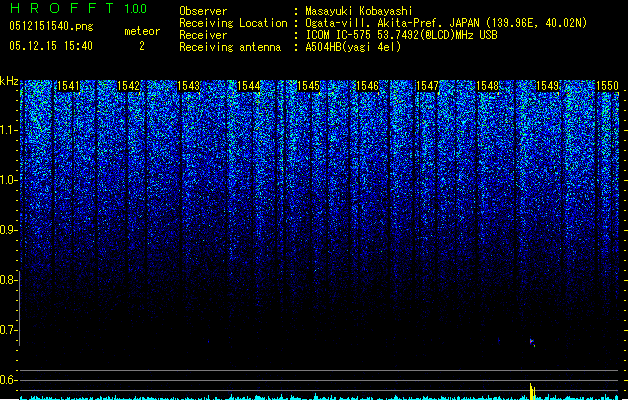This screenshot has height=400, width=629.
Task: Click the 1549 time marker
Action: coord(547,86)
